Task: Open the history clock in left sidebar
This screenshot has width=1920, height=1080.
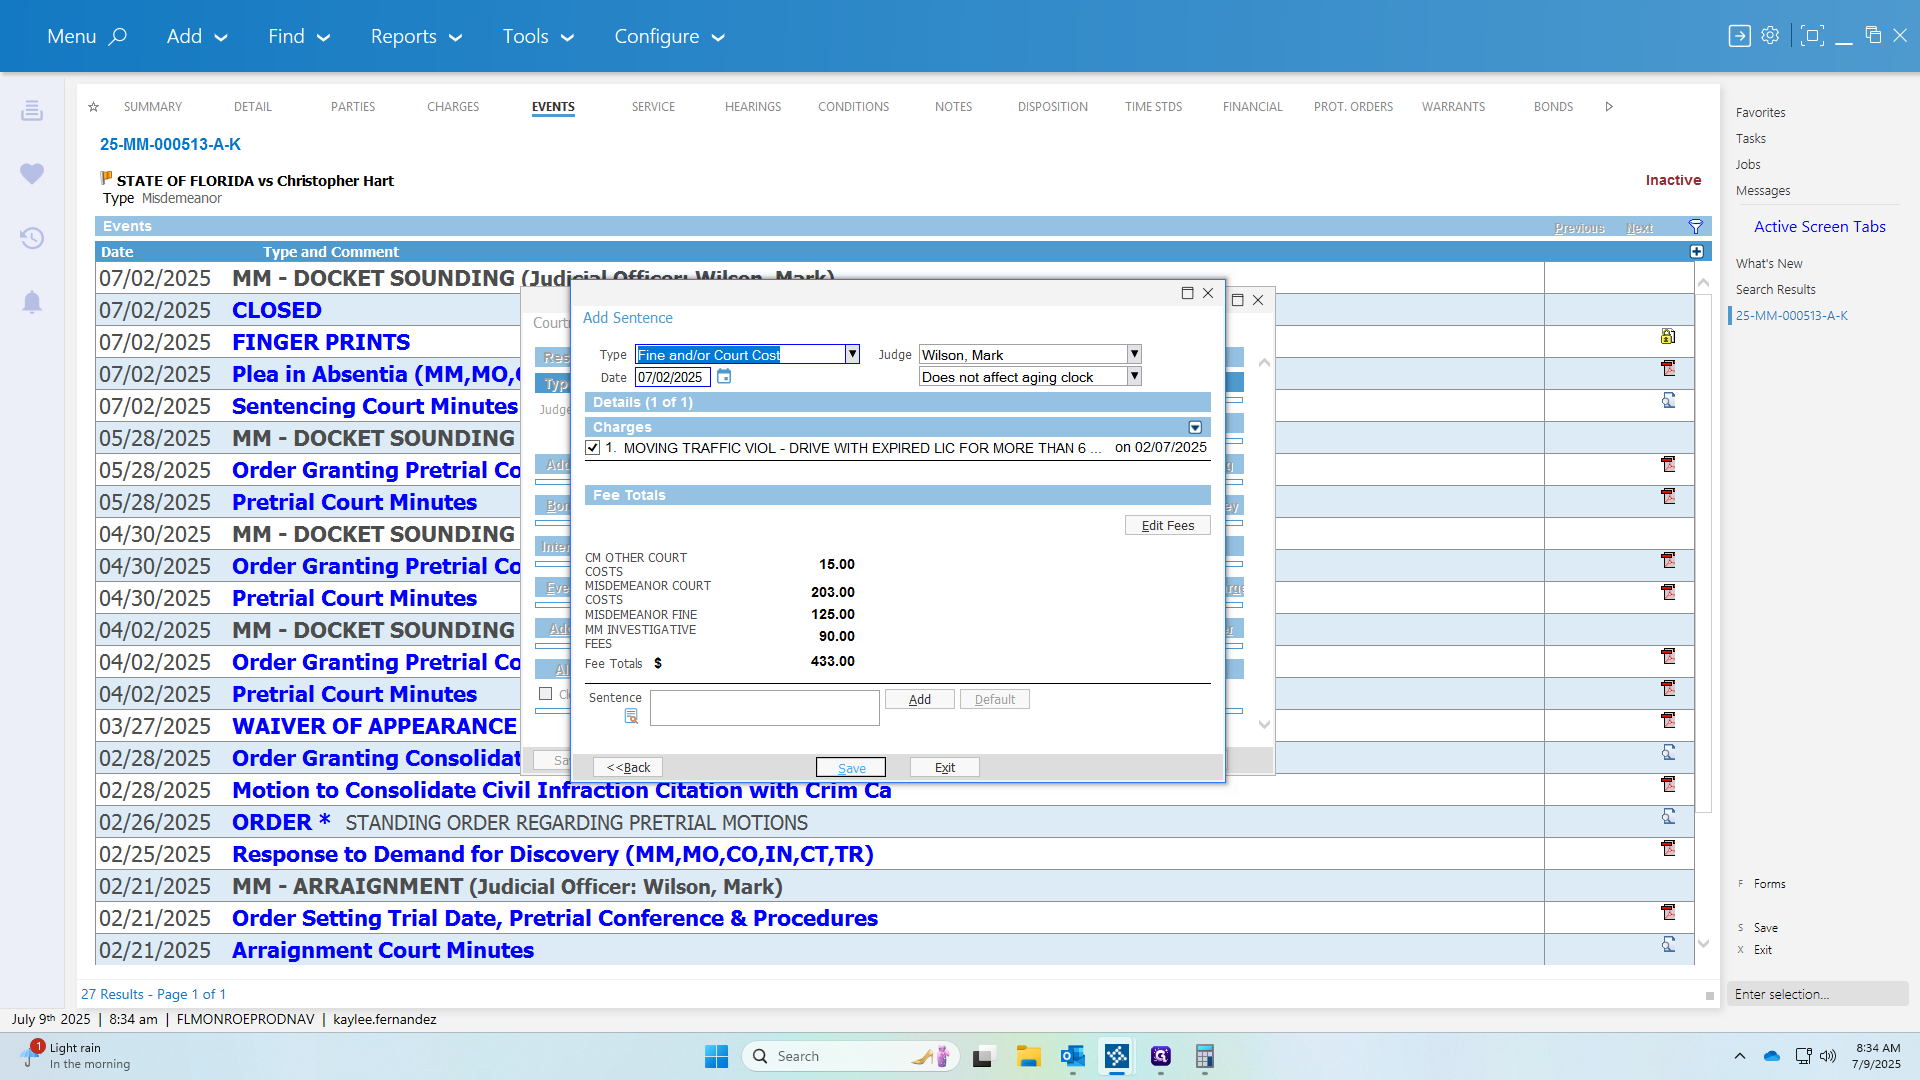Action: click(32, 238)
